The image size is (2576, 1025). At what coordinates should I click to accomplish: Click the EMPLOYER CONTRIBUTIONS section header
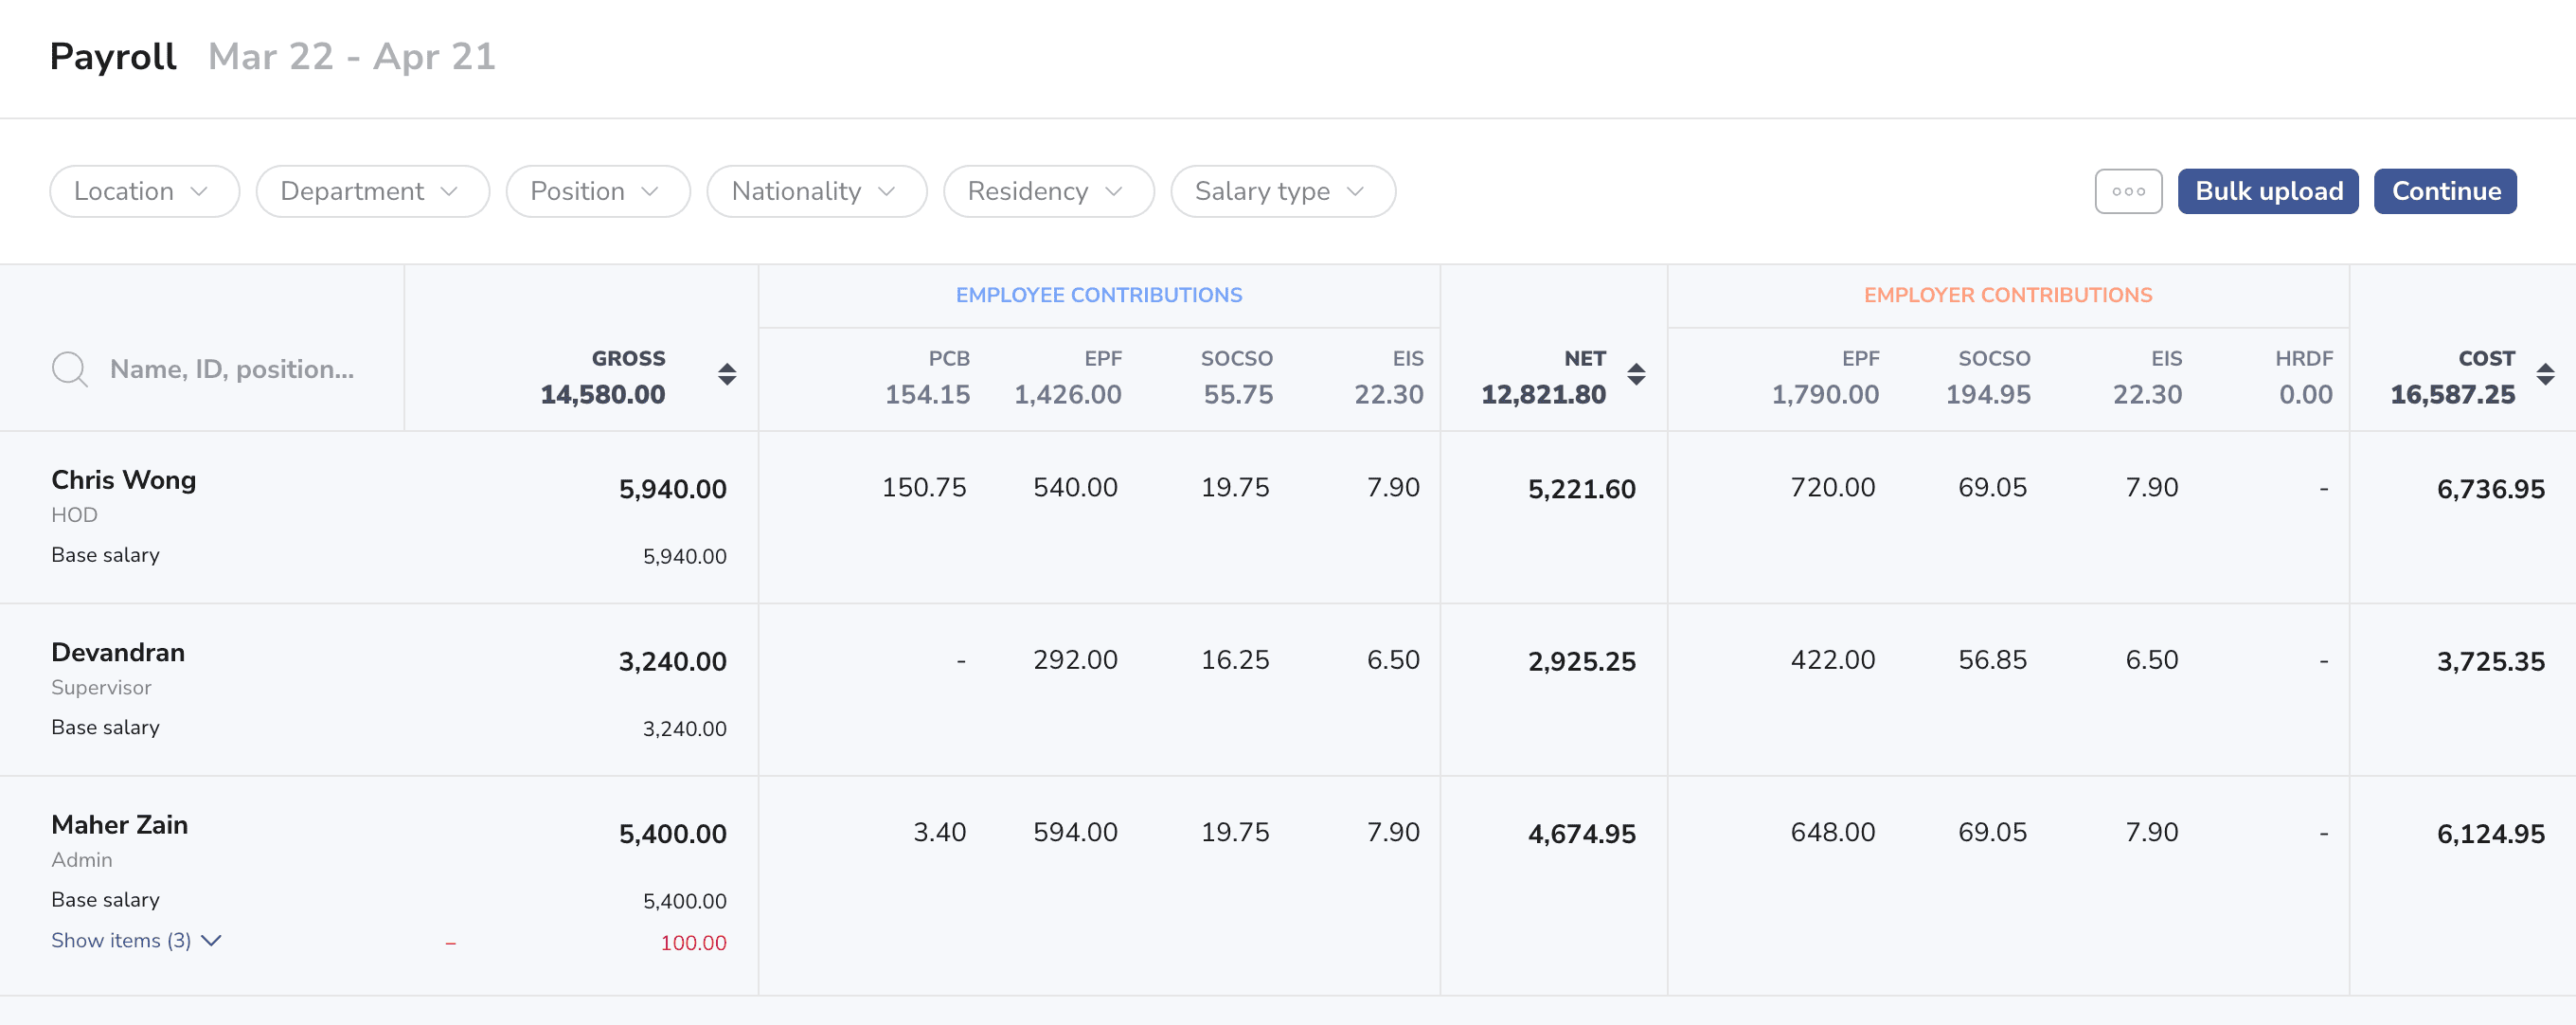click(x=2008, y=295)
